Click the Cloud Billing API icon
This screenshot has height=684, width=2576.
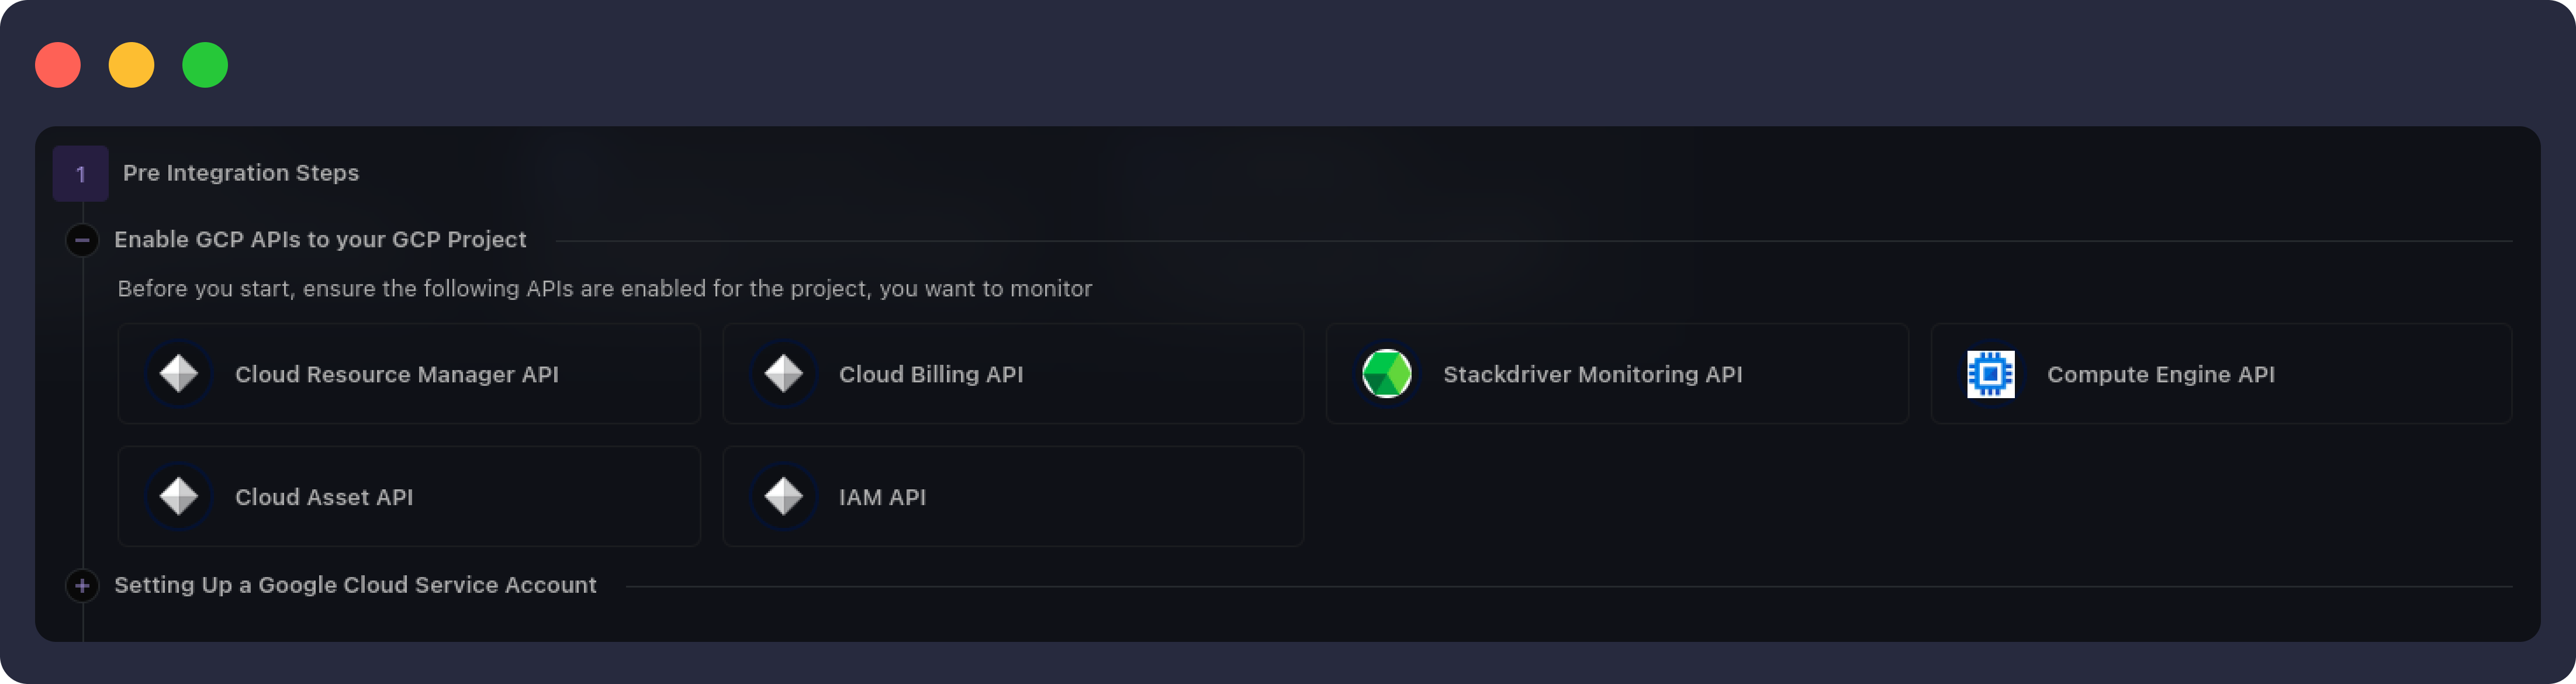point(783,374)
